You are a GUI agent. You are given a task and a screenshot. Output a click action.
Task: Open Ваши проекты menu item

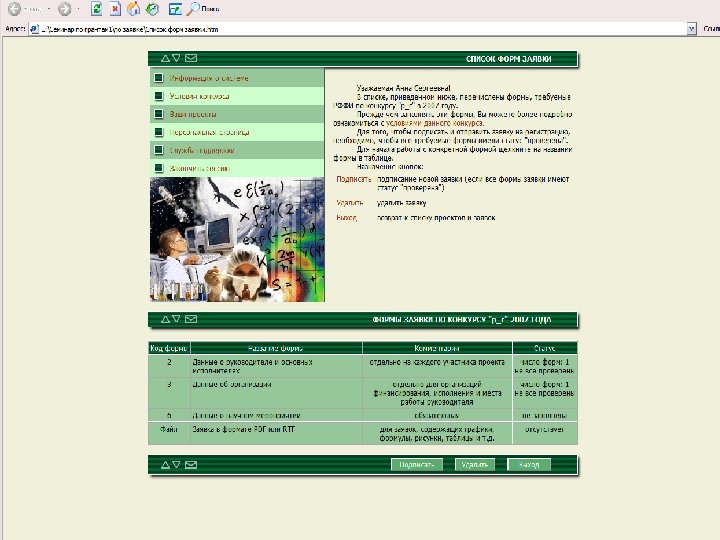[237, 114]
